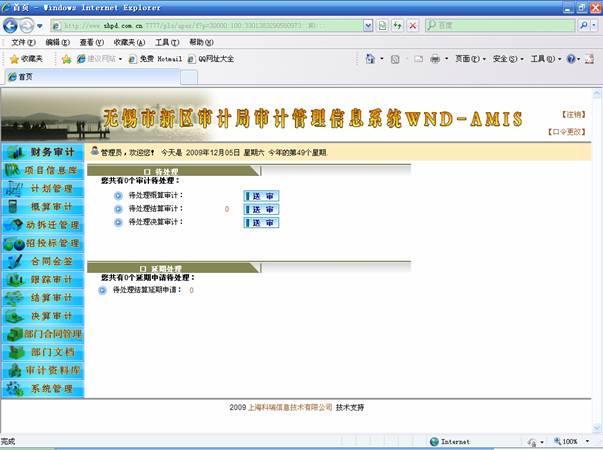
Task: Open the 工具(T) menu bar item
Action: (167, 42)
